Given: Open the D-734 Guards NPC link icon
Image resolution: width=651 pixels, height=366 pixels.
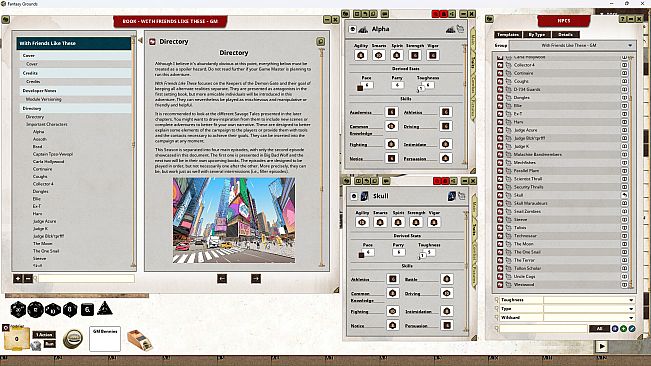Looking at the screenshot, I should point(500,89).
